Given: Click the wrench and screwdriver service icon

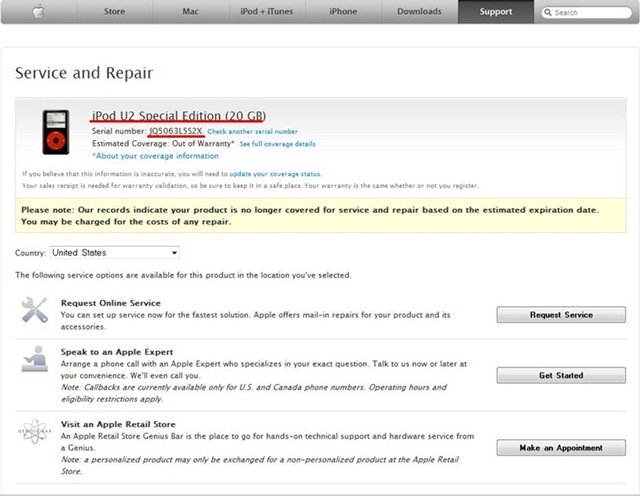Looking at the screenshot, I should point(34,310).
